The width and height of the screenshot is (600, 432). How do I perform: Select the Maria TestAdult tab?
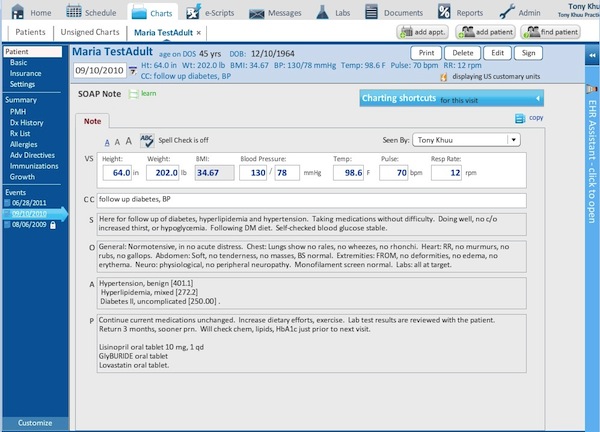[163, 33]
